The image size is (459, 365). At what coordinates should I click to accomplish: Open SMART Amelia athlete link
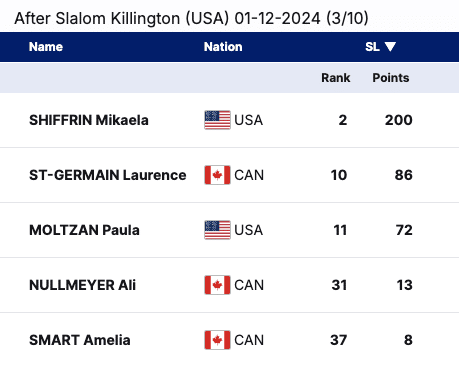80,340
